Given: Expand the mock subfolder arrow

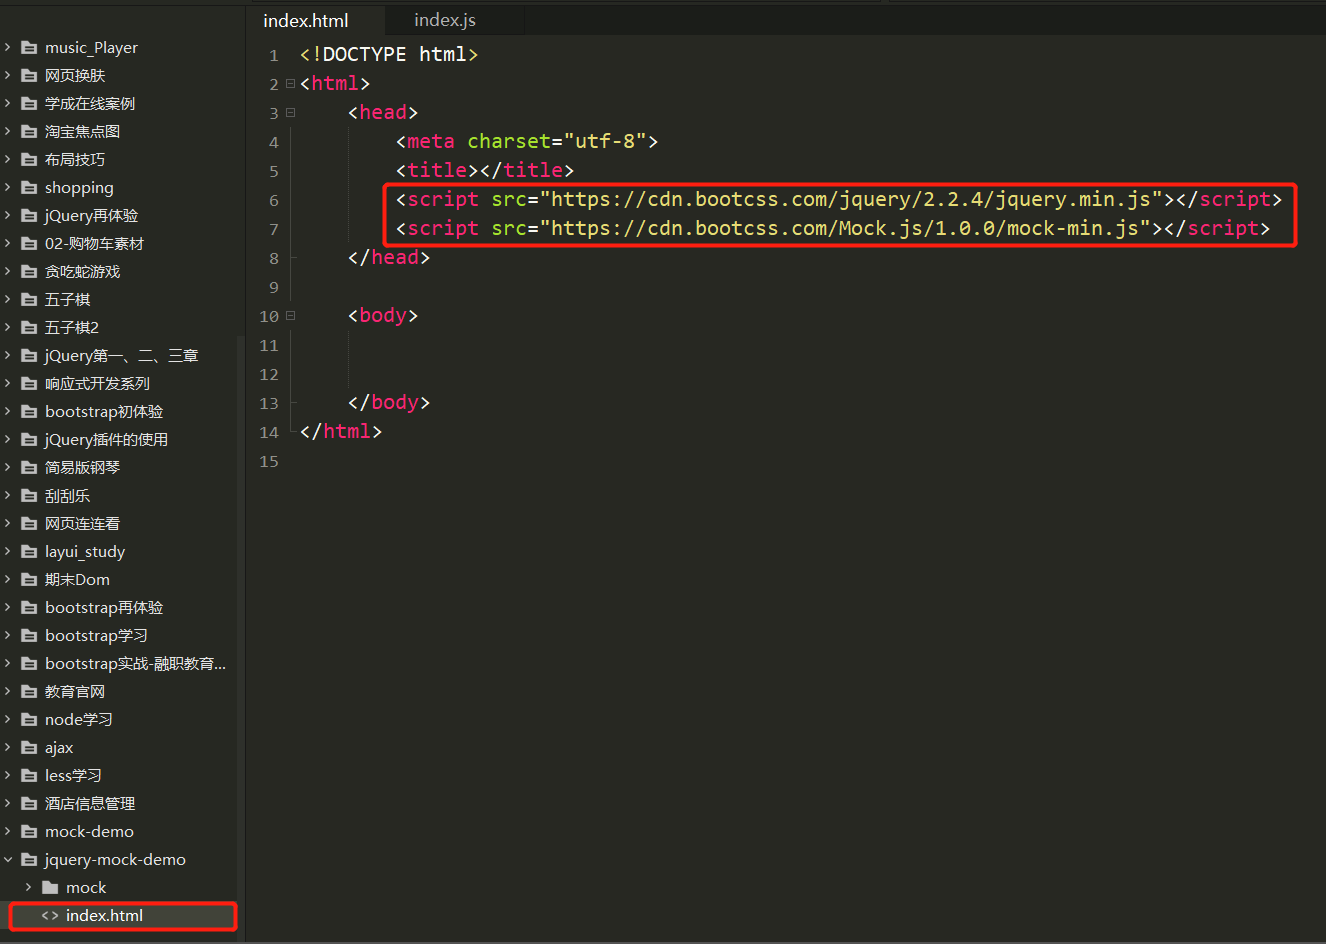Looking at the screenshot, I should point(28,887).
